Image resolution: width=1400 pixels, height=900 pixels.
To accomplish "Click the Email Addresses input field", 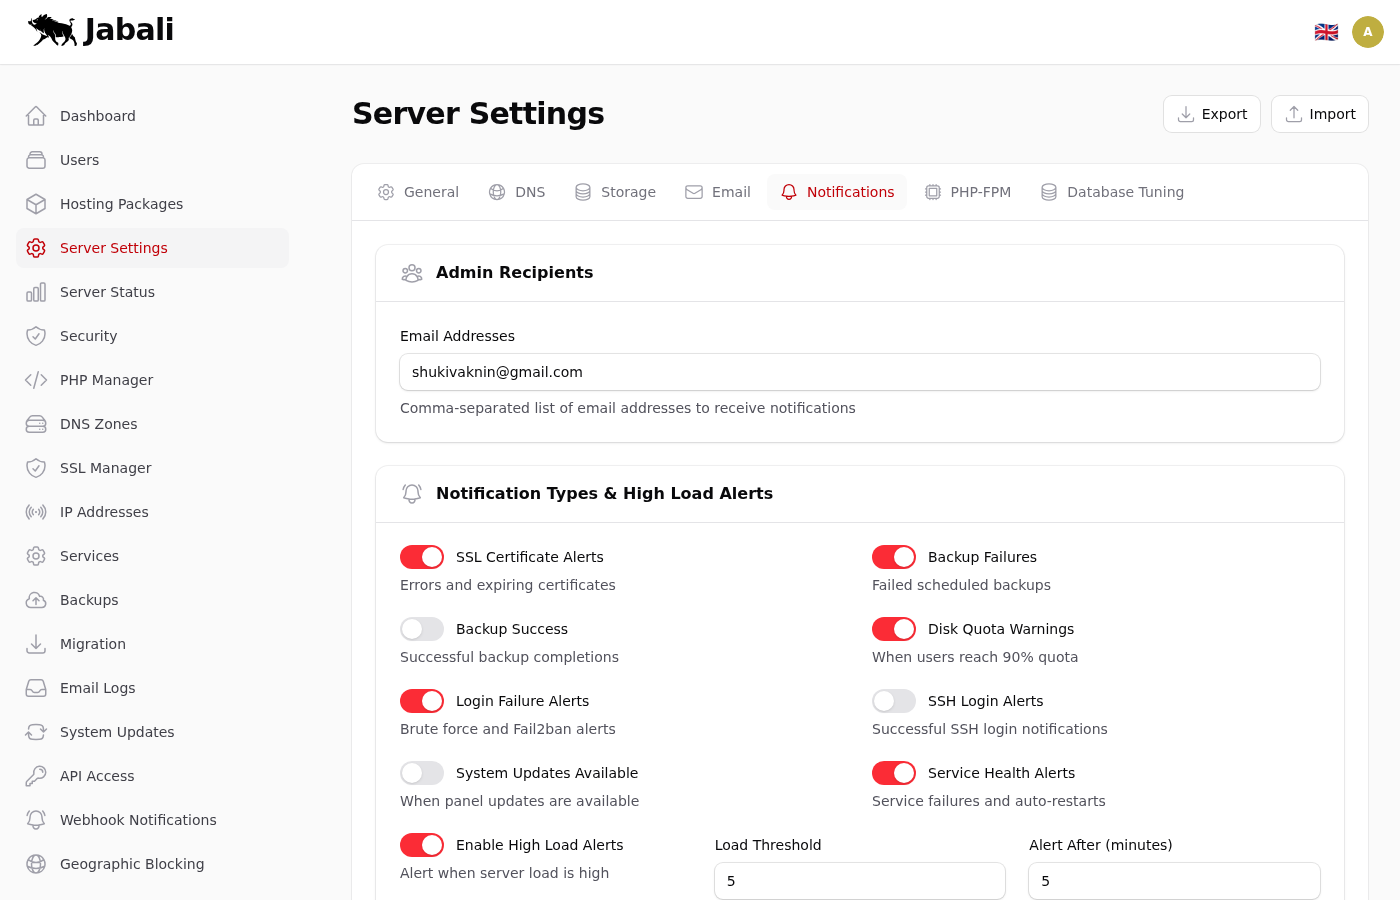I will coord(859,372).
